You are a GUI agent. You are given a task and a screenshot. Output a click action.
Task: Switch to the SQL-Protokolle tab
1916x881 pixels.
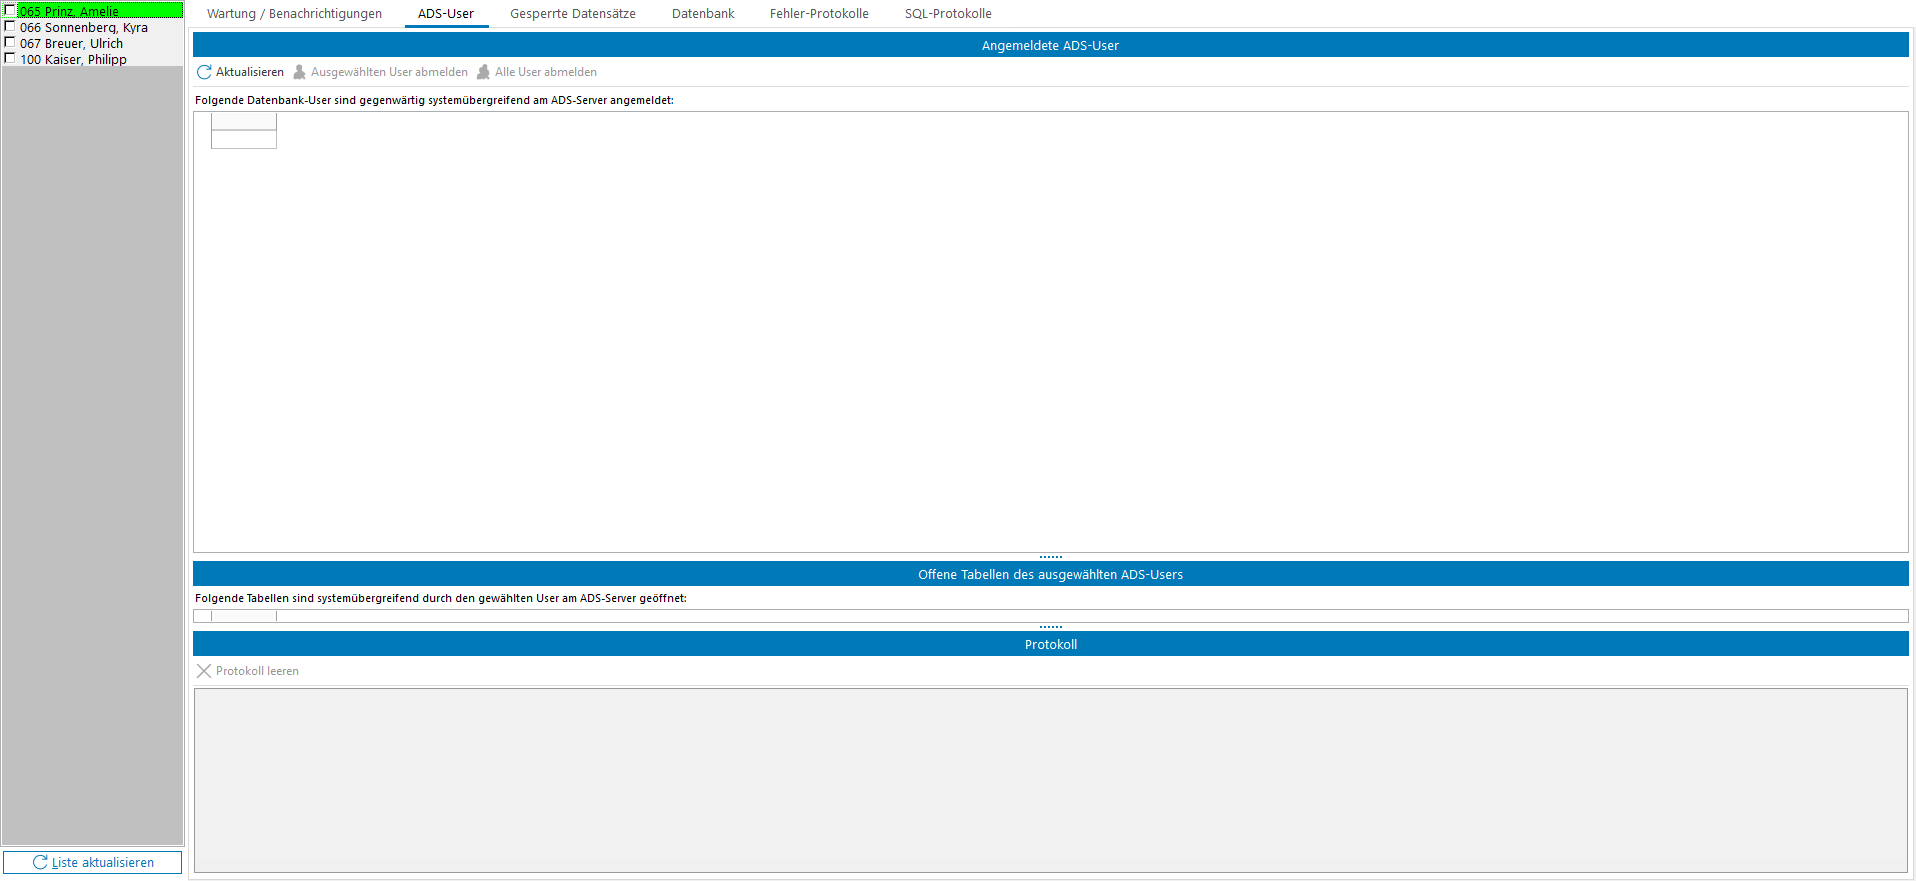coord(948,14)
